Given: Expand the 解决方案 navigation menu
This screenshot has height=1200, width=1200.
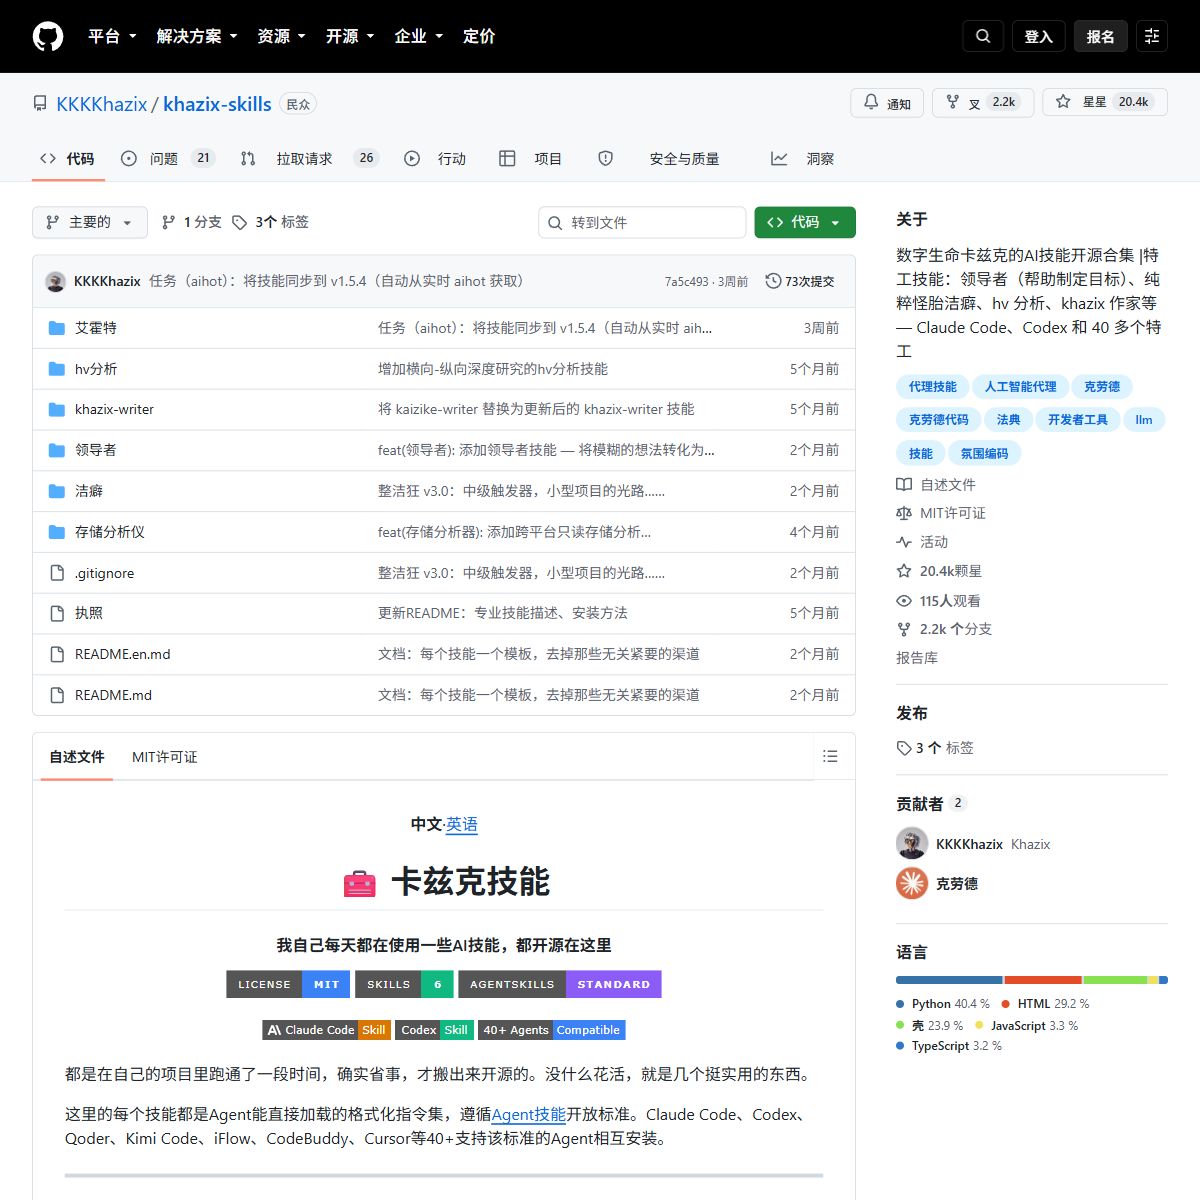Looking at the screenshot, I should (197, 36).
